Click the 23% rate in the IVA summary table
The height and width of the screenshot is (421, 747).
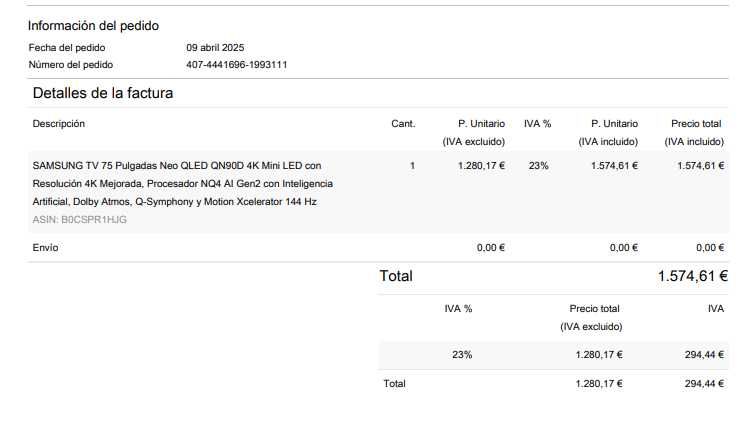[x=462, y=354]
